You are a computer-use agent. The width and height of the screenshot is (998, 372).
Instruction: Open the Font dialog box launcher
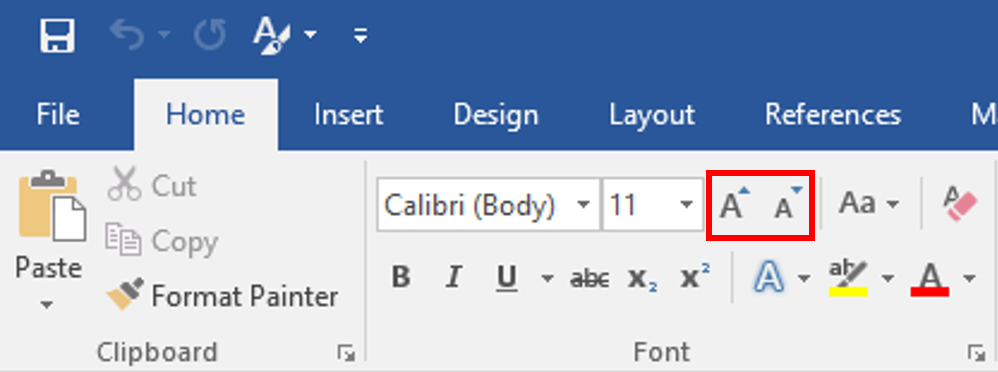click(x=974, y=352)
